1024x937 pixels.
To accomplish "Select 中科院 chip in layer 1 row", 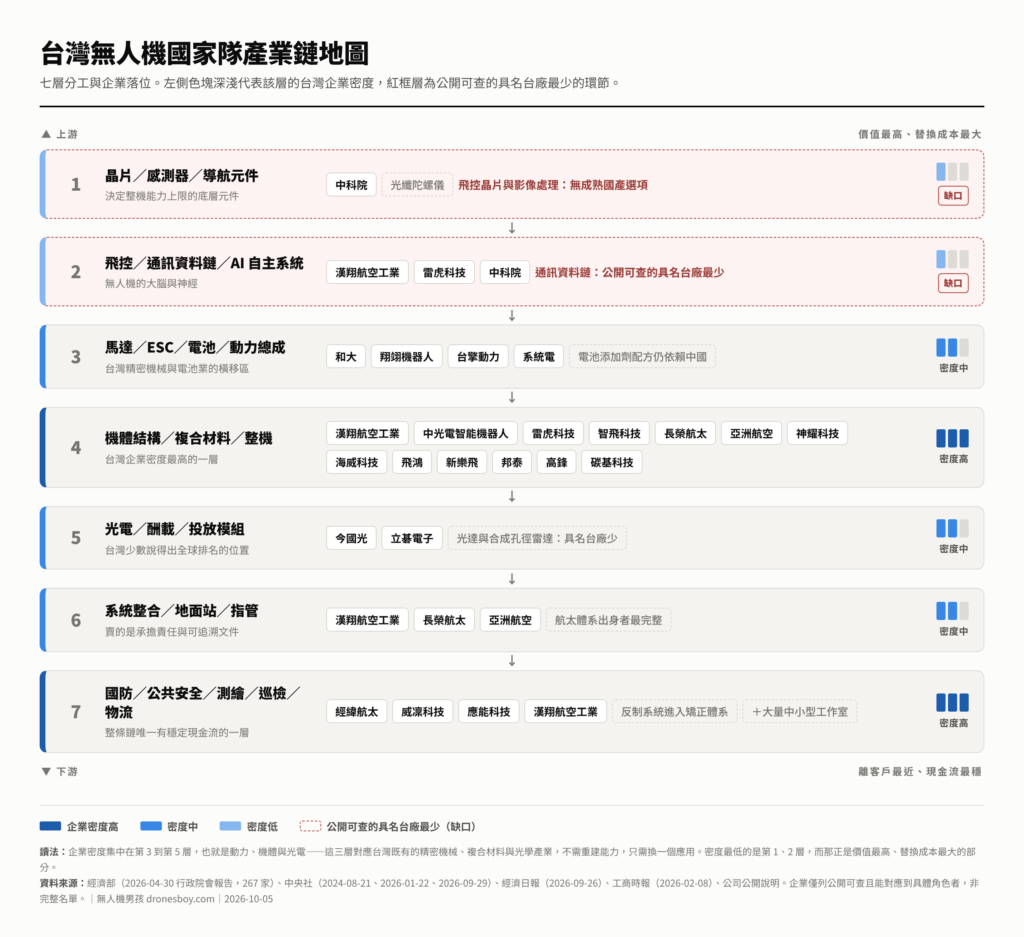I will (351, 185).
